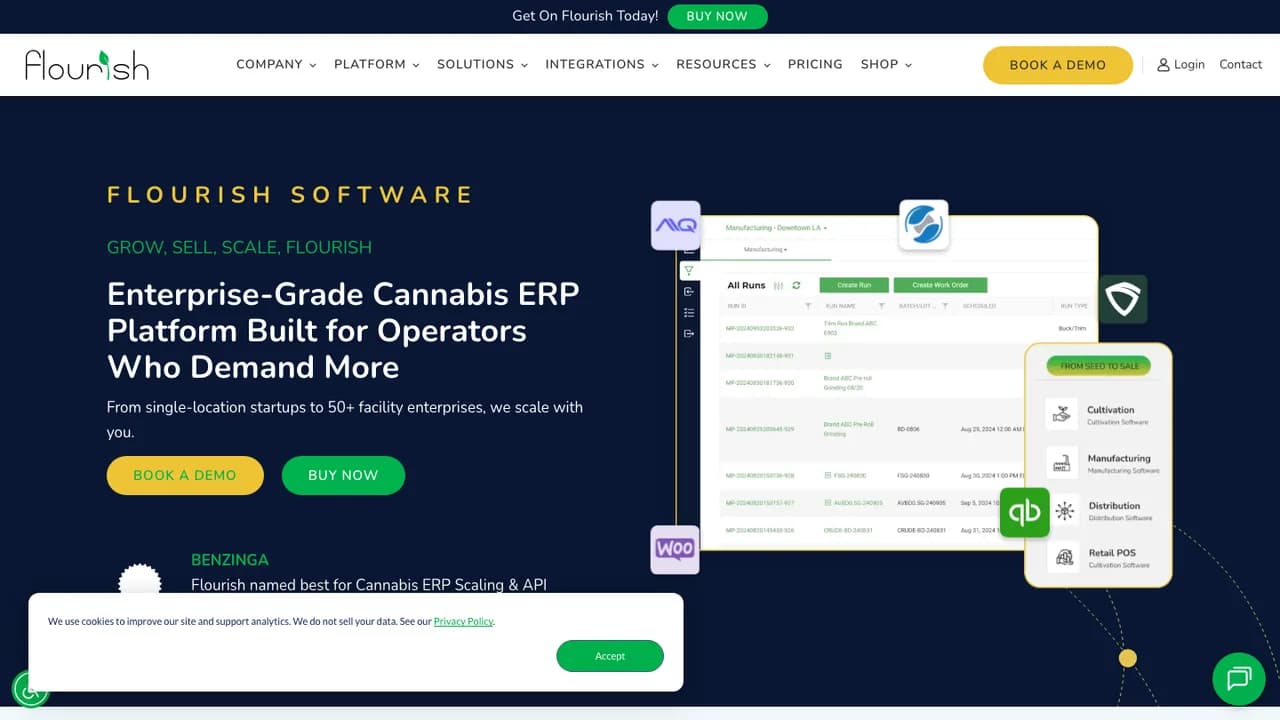Screen dimensions: 1280x720
Task: Open the Contact page
Action: tap(1240, 64)
